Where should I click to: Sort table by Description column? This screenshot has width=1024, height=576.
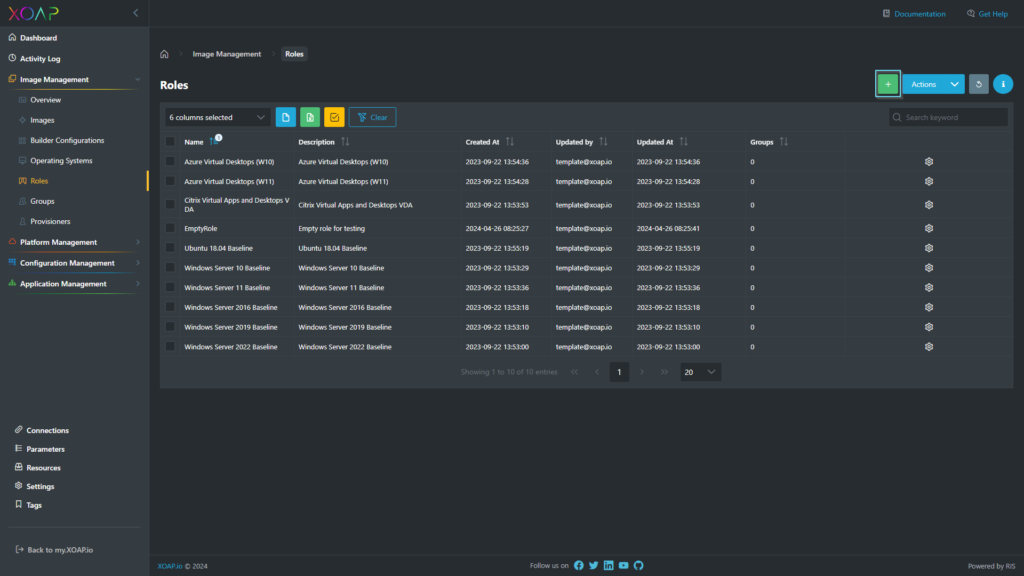coord(345,142)
